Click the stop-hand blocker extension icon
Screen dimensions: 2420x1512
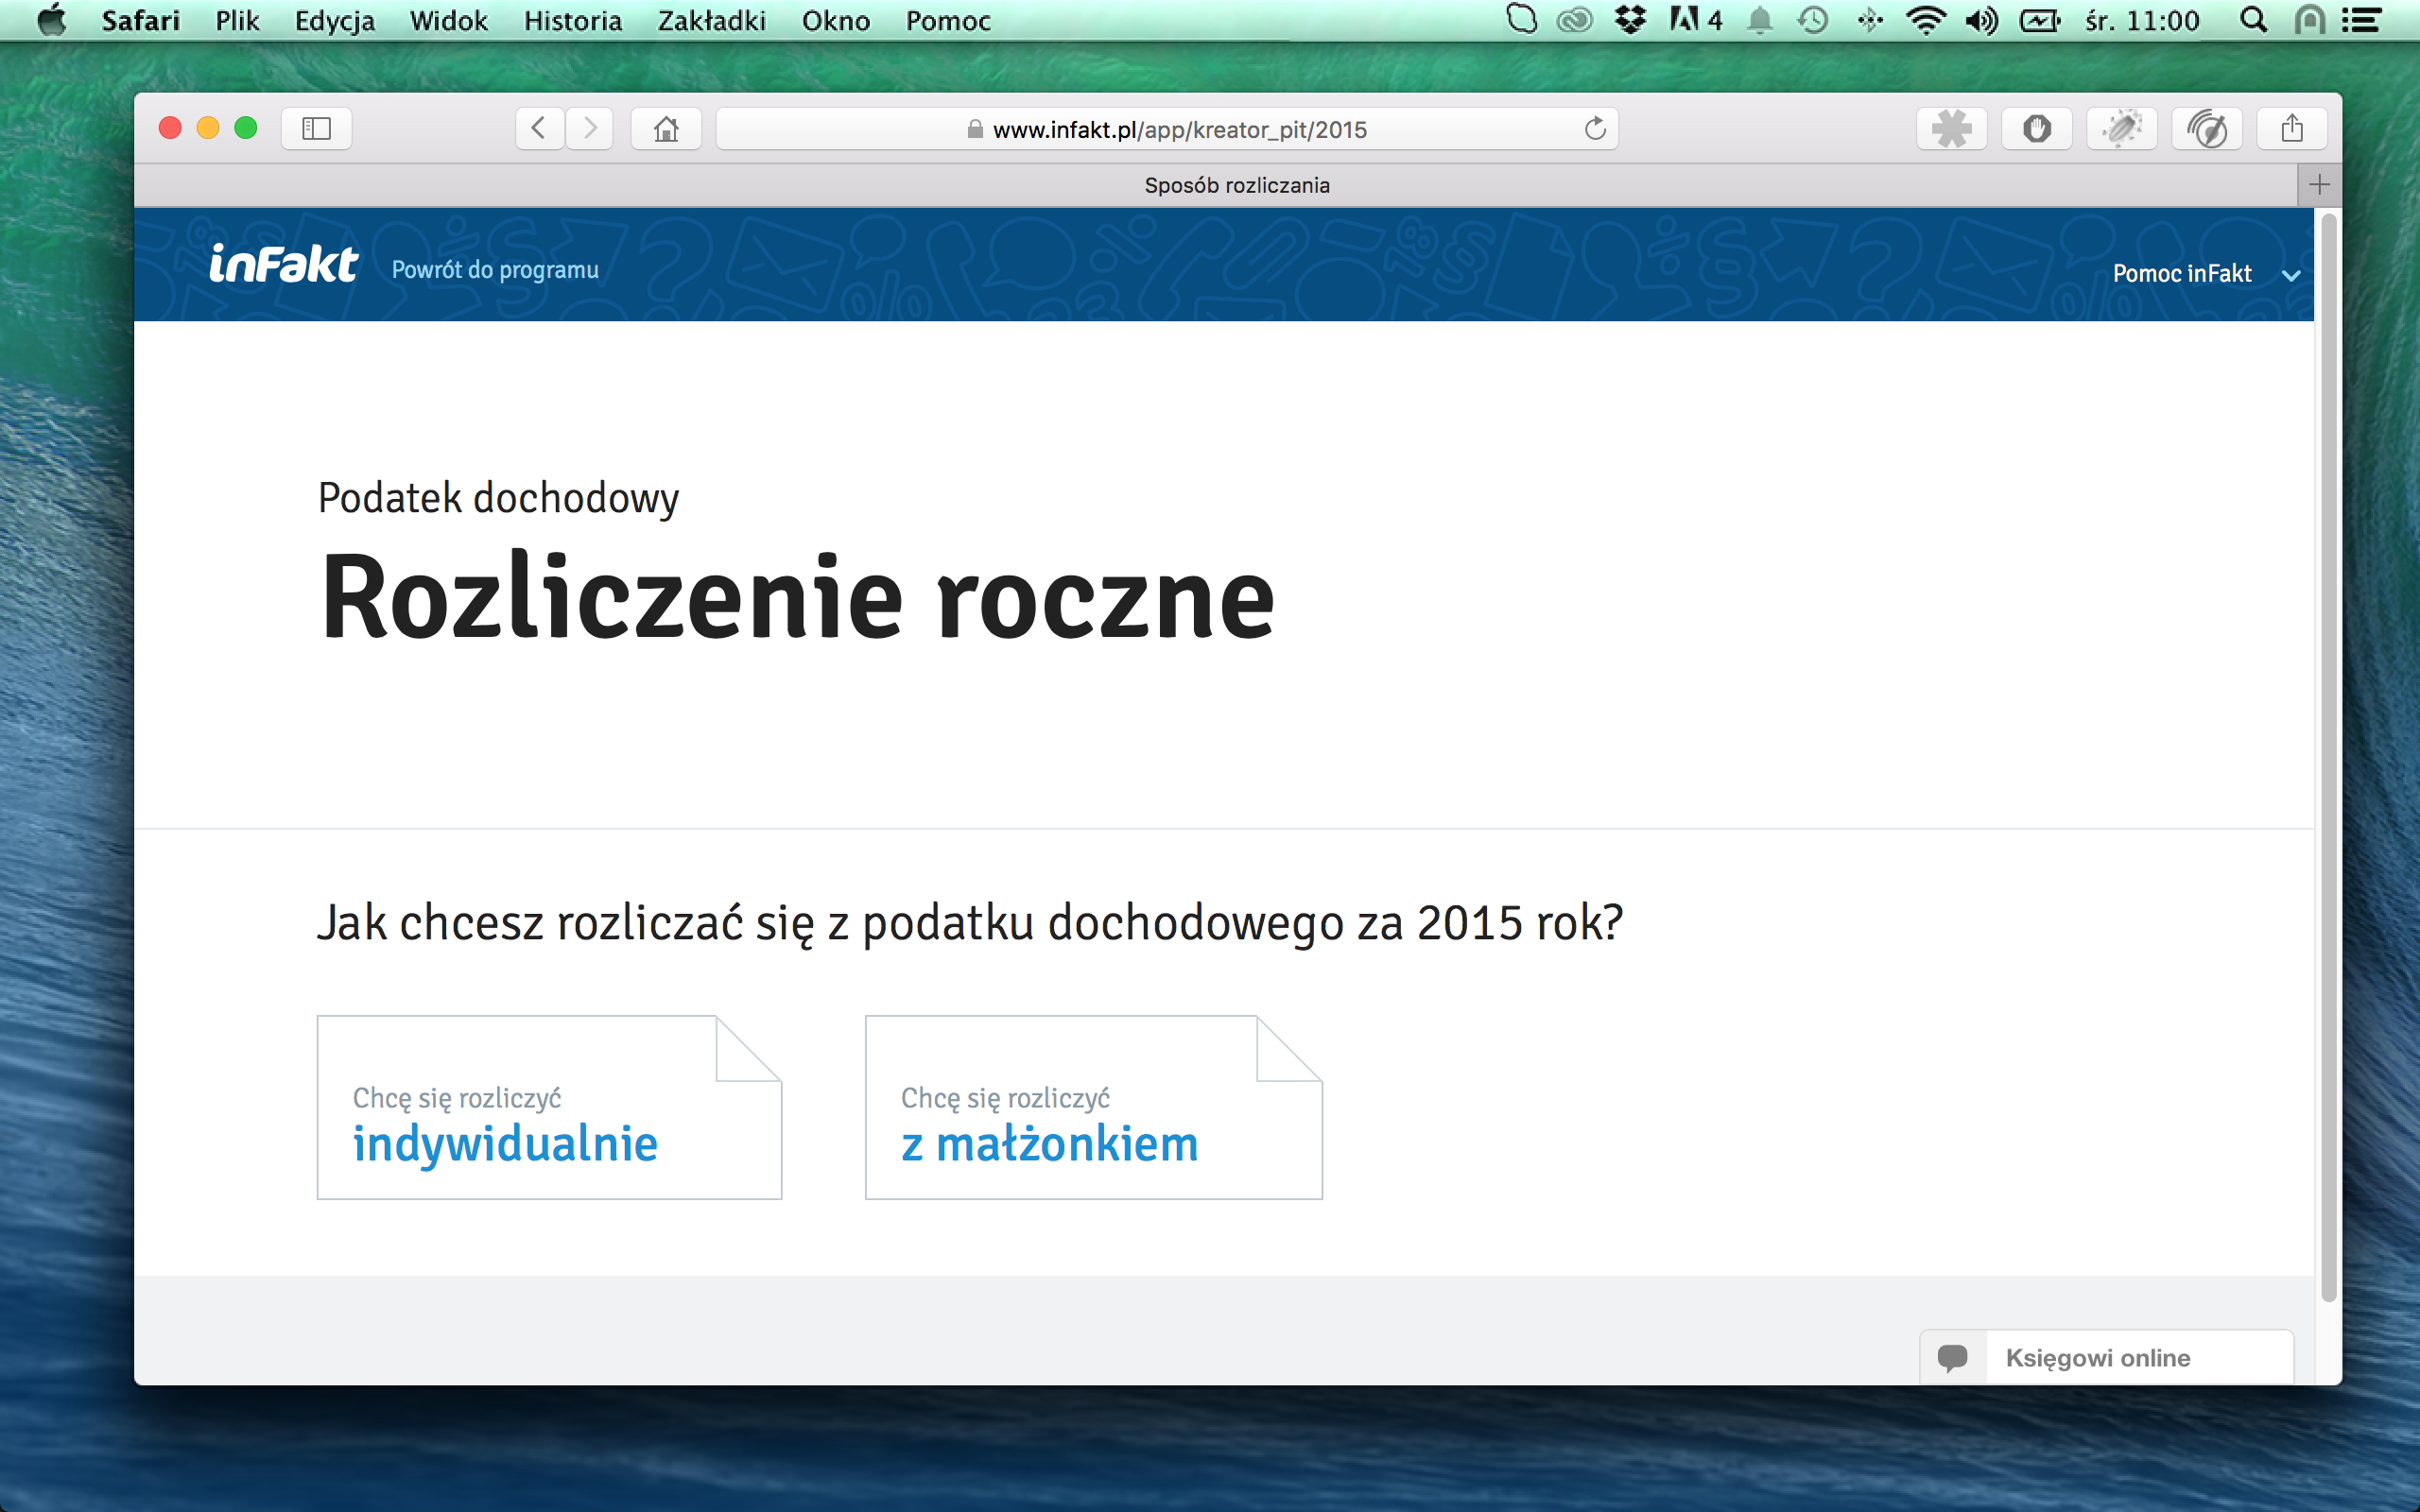[x=2036, y=128]
